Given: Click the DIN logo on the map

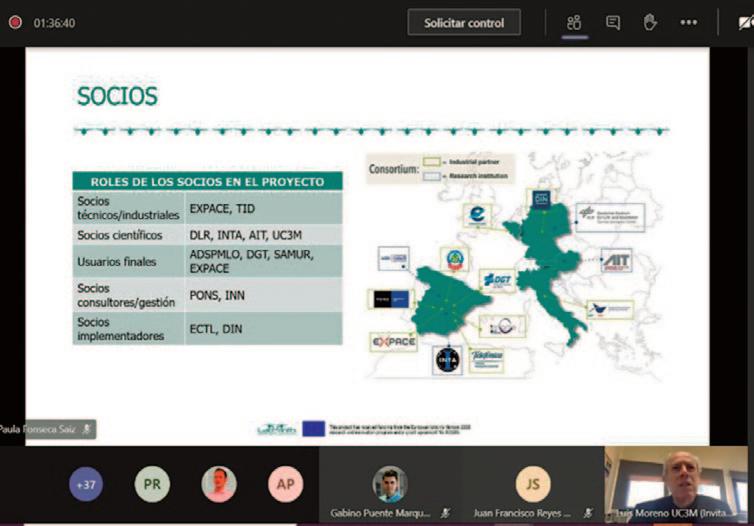Looking at the screenshot, I should click(x=541, y=198).
